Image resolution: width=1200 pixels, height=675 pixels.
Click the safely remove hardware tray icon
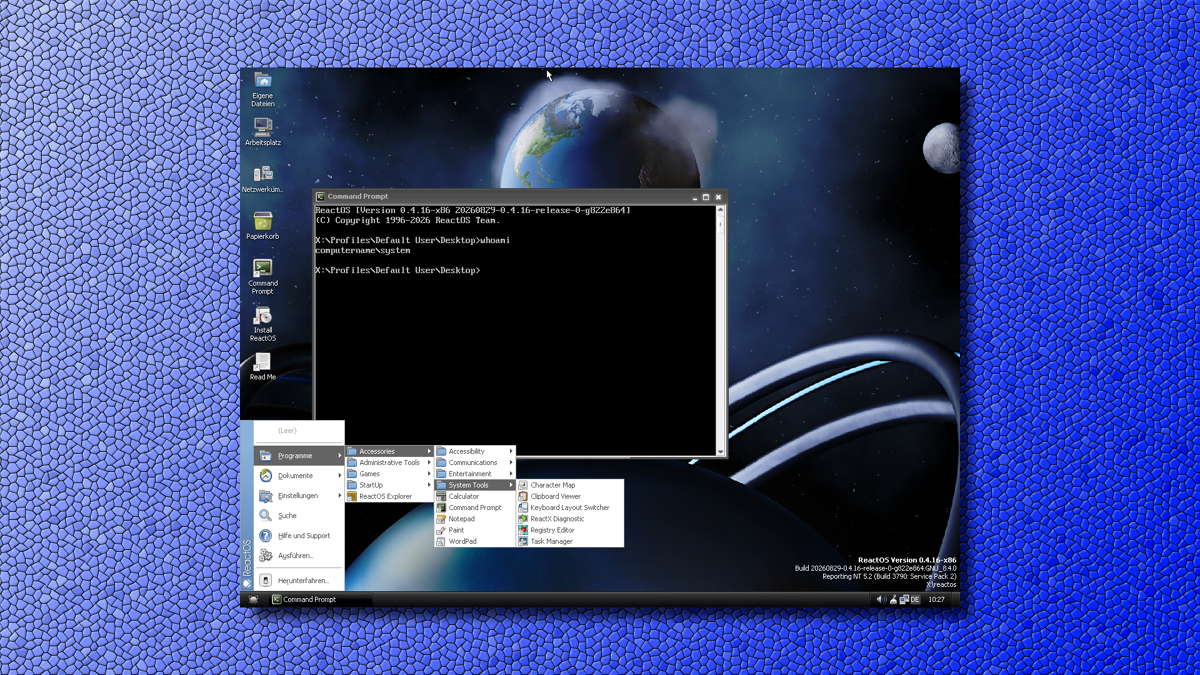pos(893,600)
